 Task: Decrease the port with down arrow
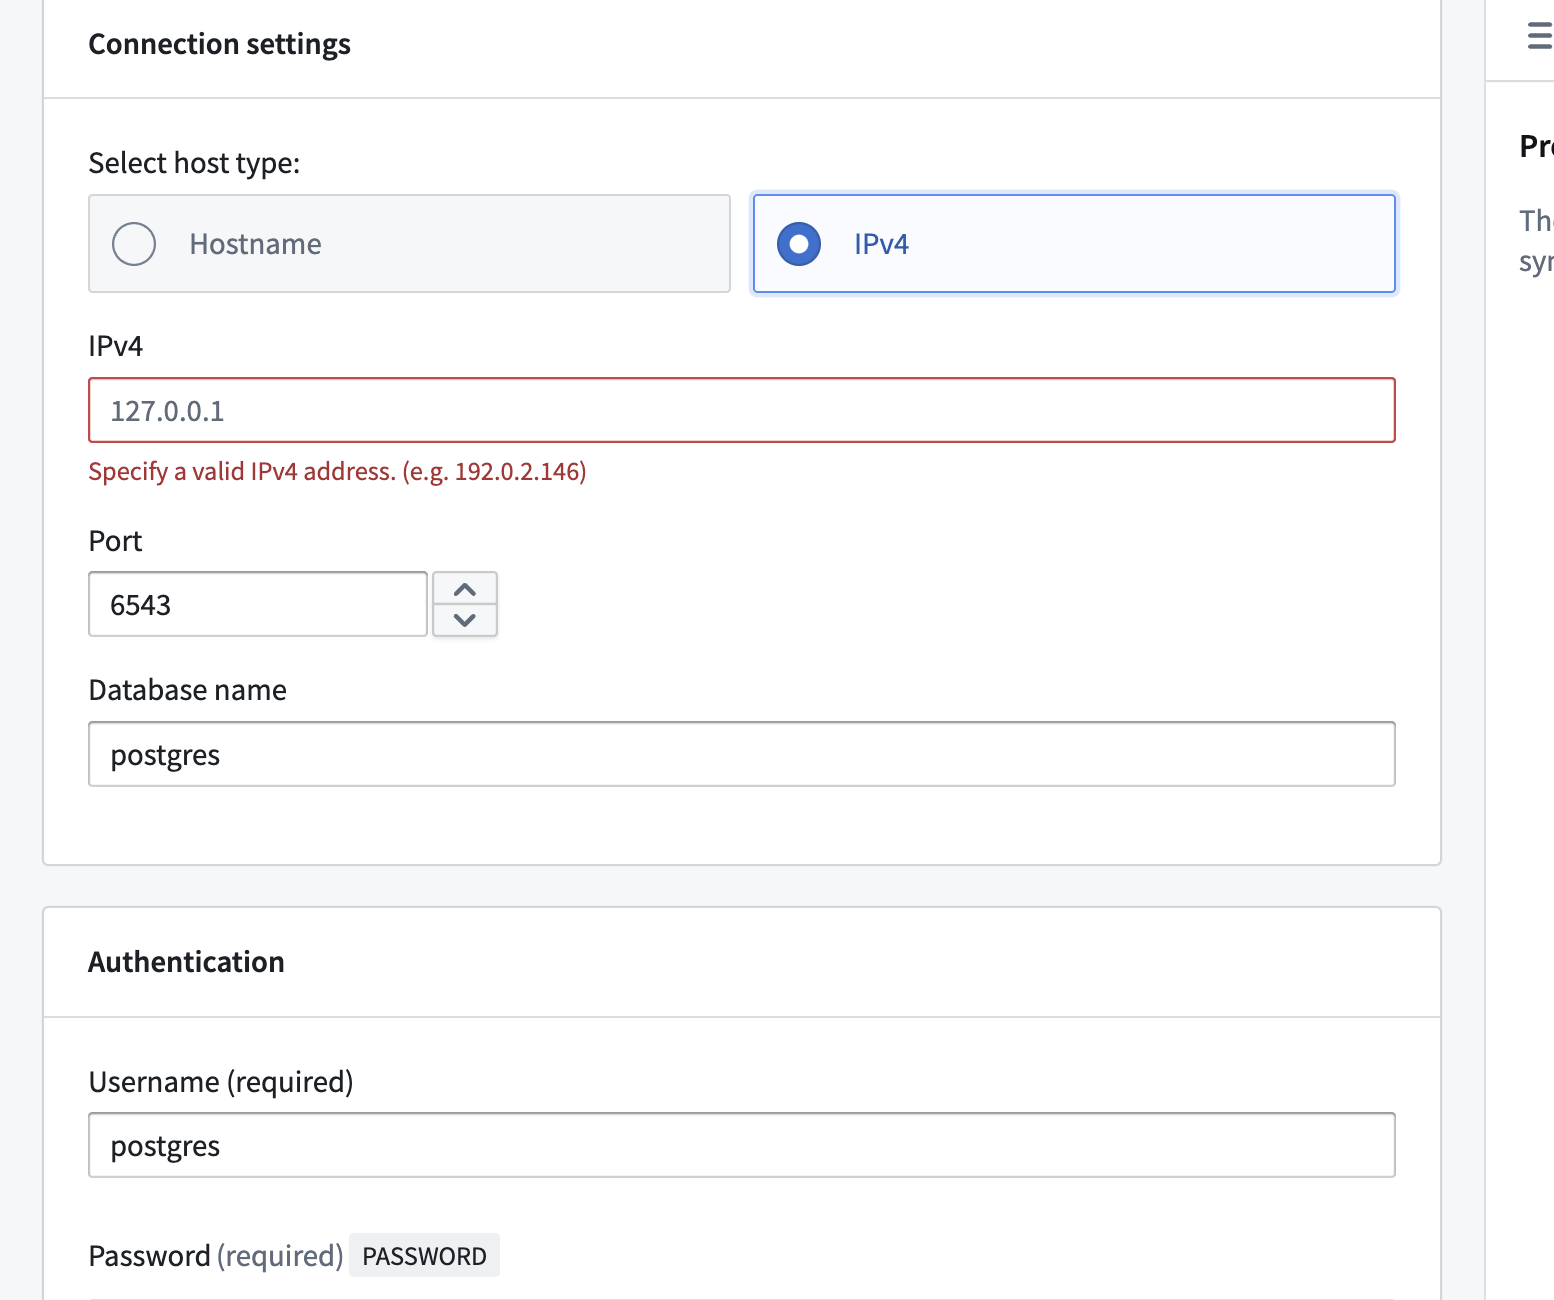[465, 620]
